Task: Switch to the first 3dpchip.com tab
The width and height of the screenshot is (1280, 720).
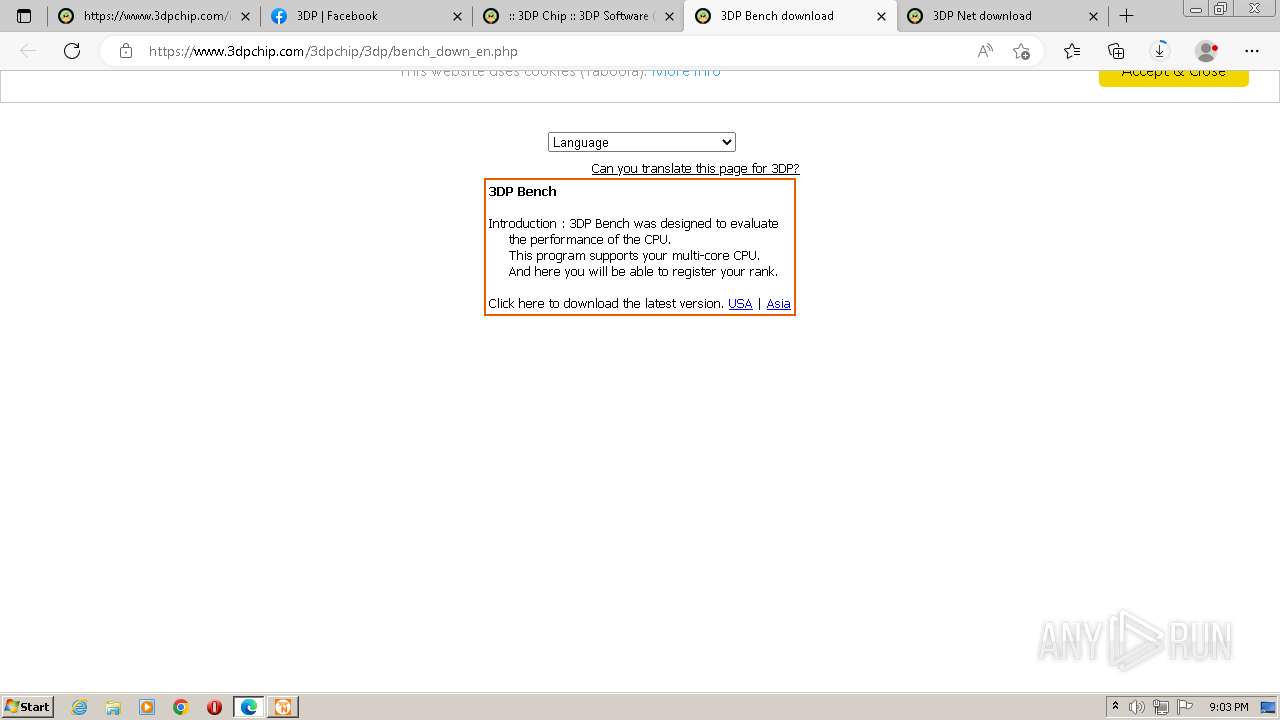Action: pos(153,16)
